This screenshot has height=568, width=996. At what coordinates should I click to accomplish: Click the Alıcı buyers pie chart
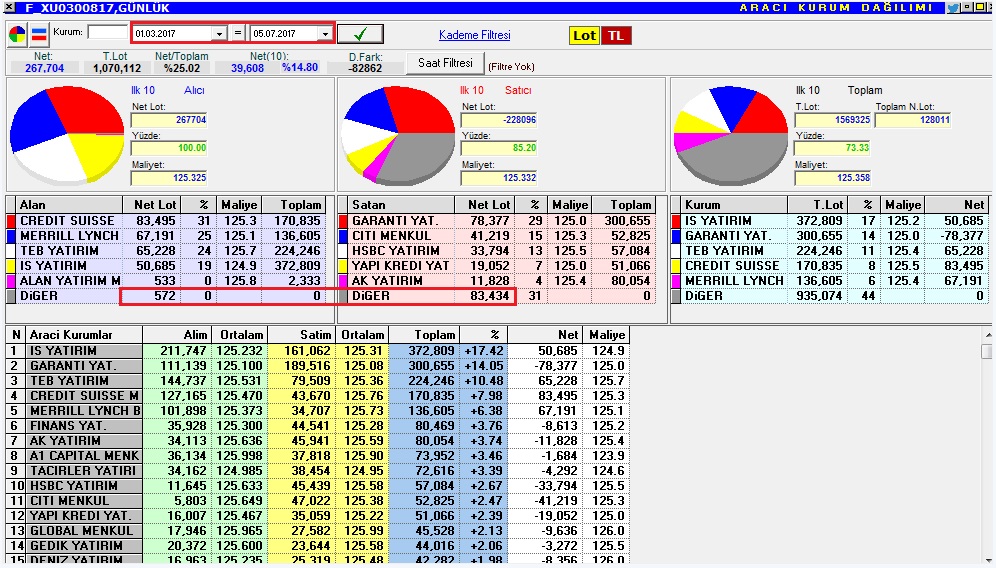(x=67, y=135)
